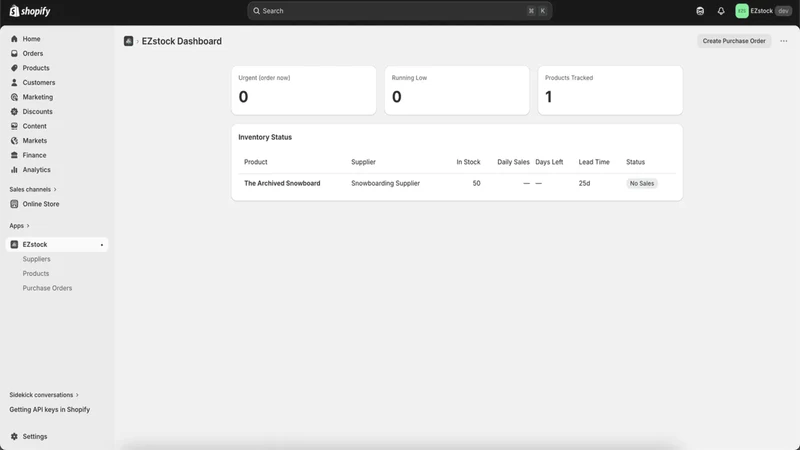Open the more actions ellipsis menu
Viewport: 800px width, 450px height.
pos(784,41)
